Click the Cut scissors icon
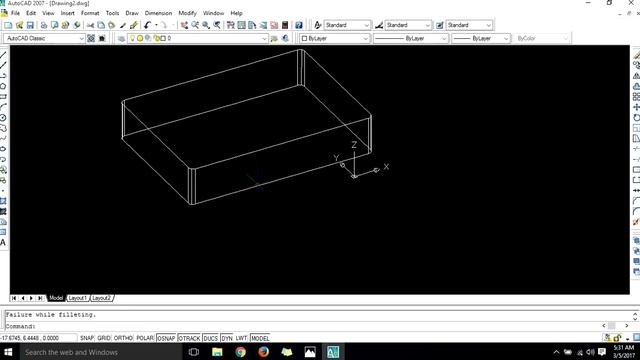This screenshot has height=360, width=640. click(x=90, y=25)
